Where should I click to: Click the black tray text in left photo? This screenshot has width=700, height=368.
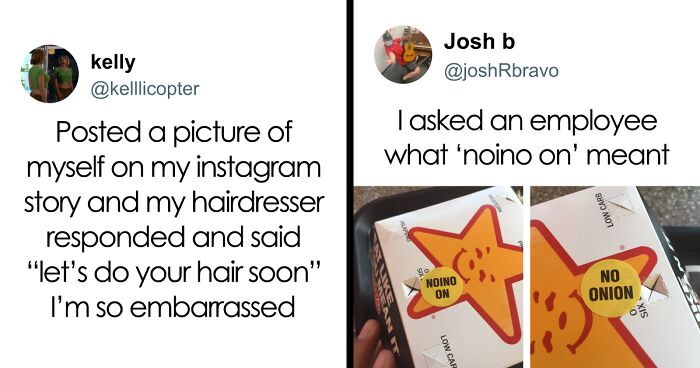click(380, 301)
